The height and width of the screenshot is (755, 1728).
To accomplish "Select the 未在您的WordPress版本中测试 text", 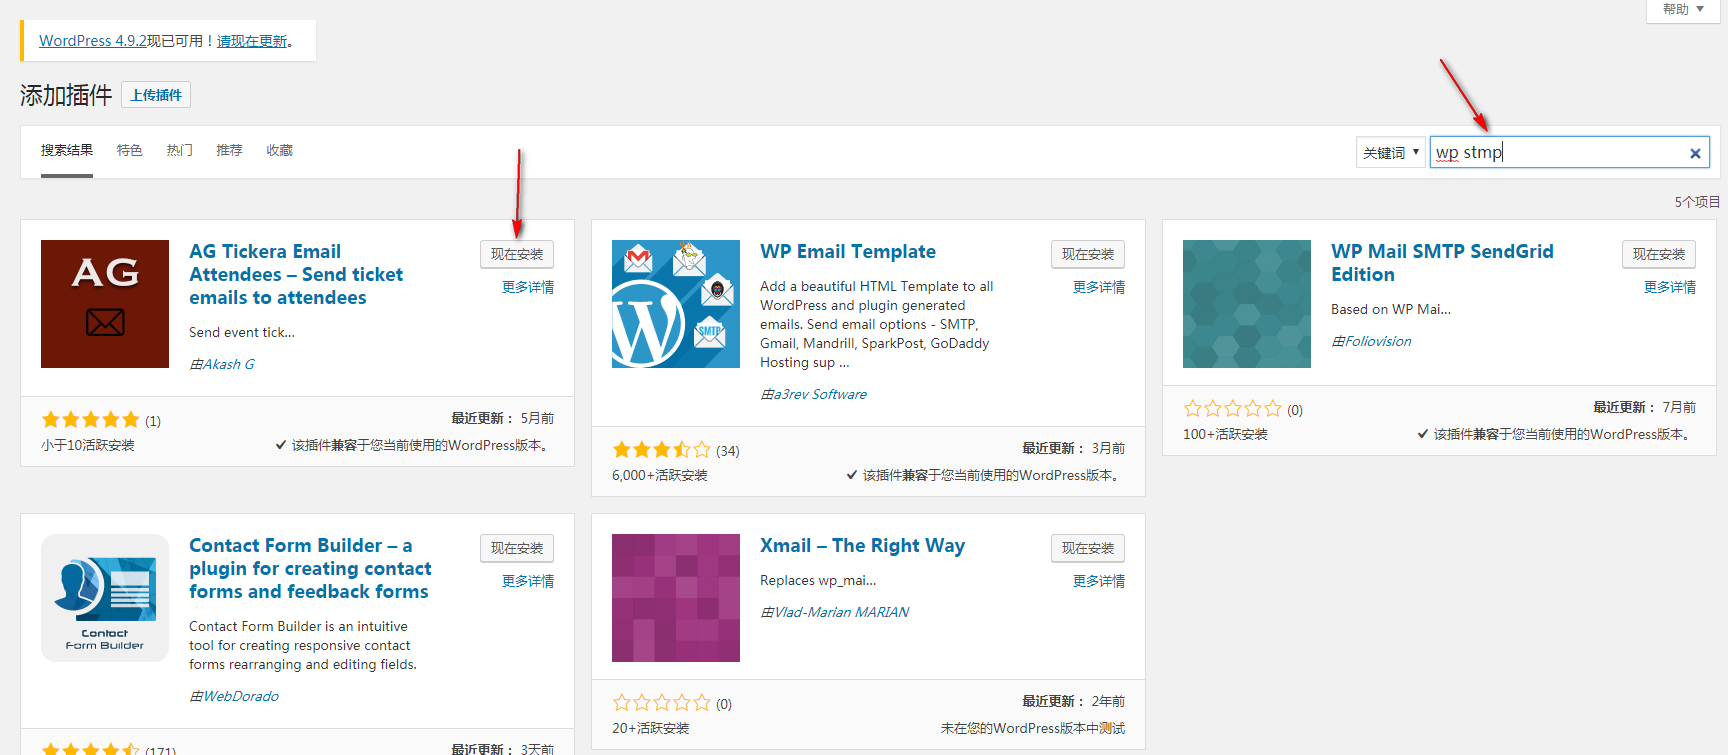I will click(1033, 728).
